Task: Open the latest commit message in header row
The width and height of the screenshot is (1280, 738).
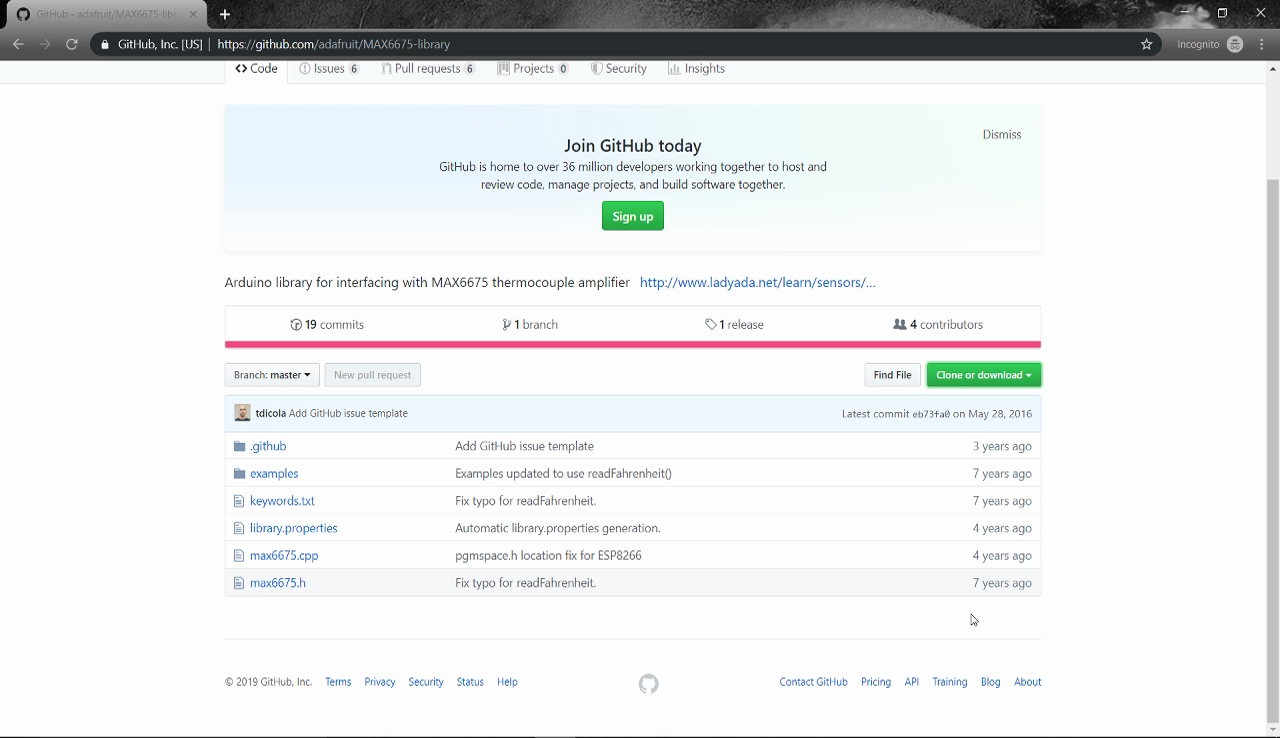Action: (348, 413)
